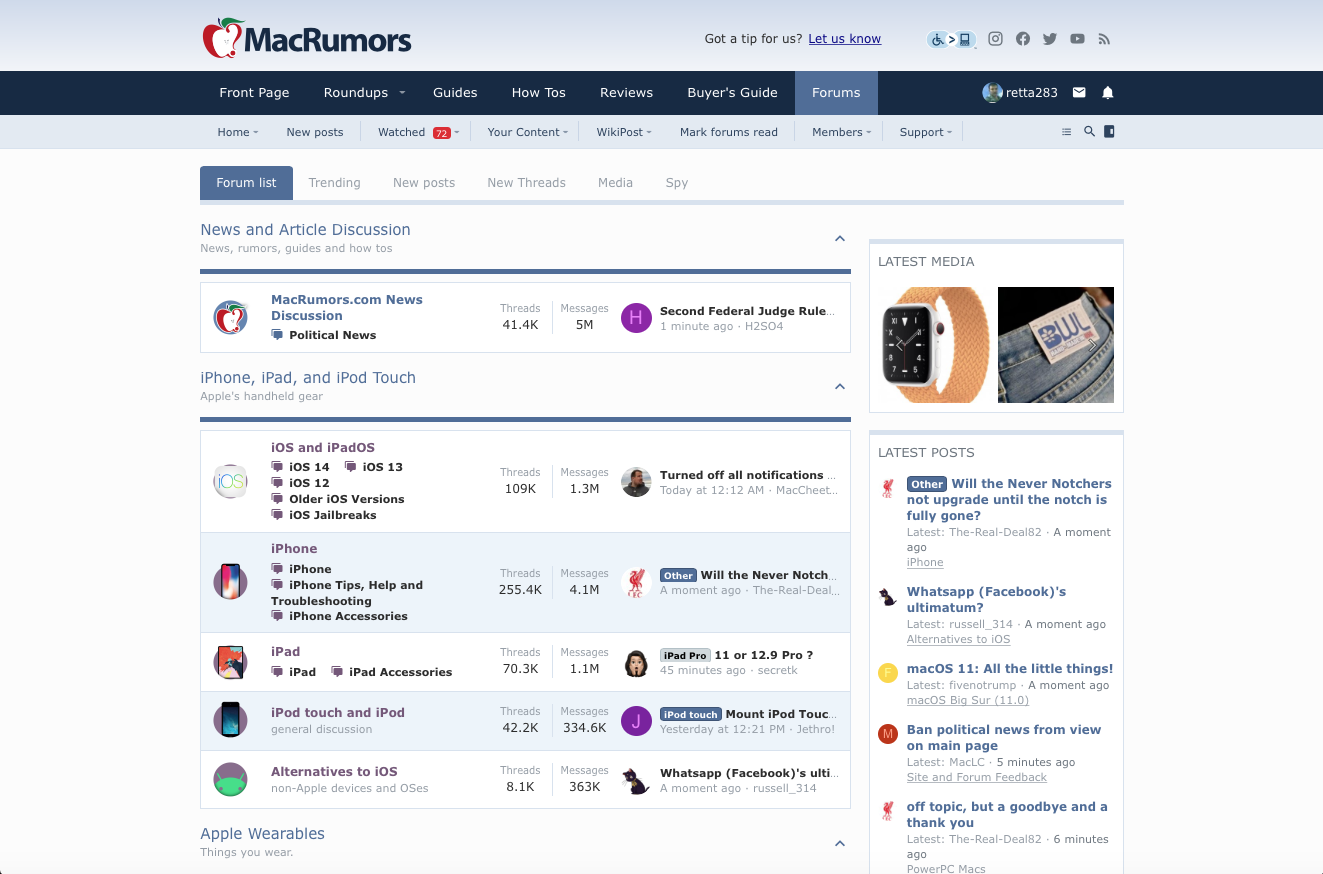Open the Instagram icon link

tap(995, 39)
